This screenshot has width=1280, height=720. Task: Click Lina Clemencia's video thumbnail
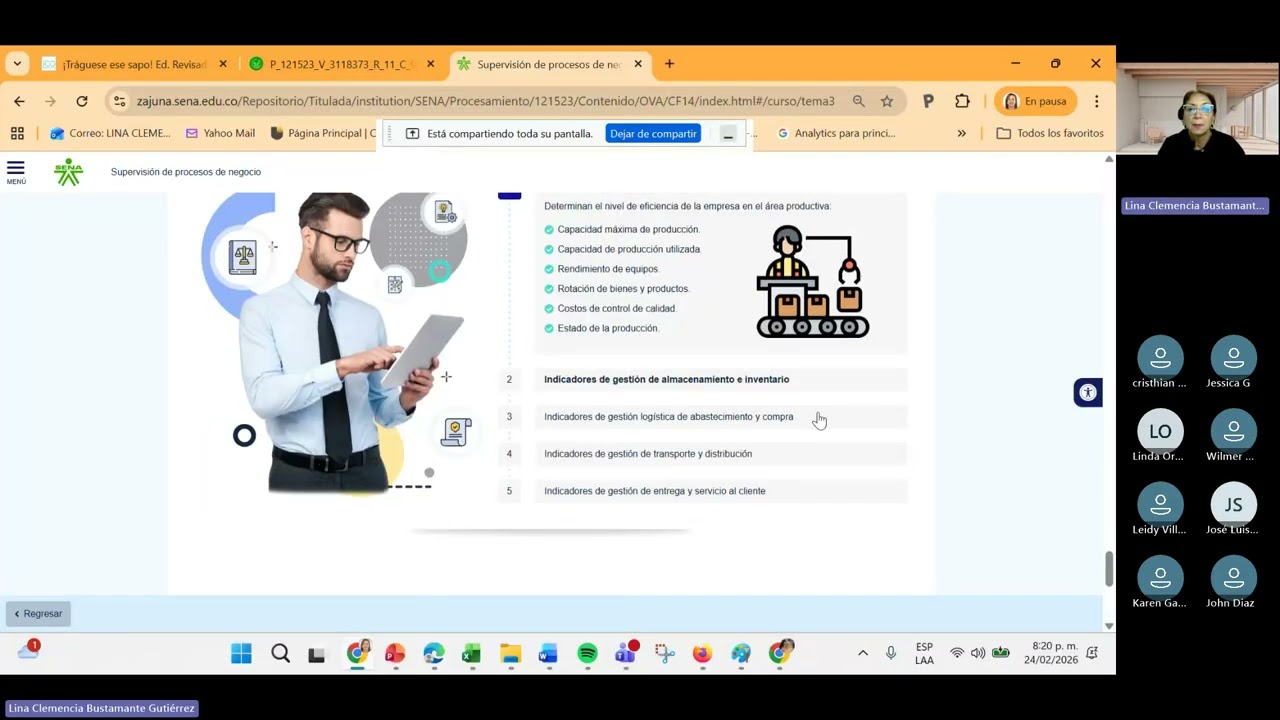(1198, 111)
